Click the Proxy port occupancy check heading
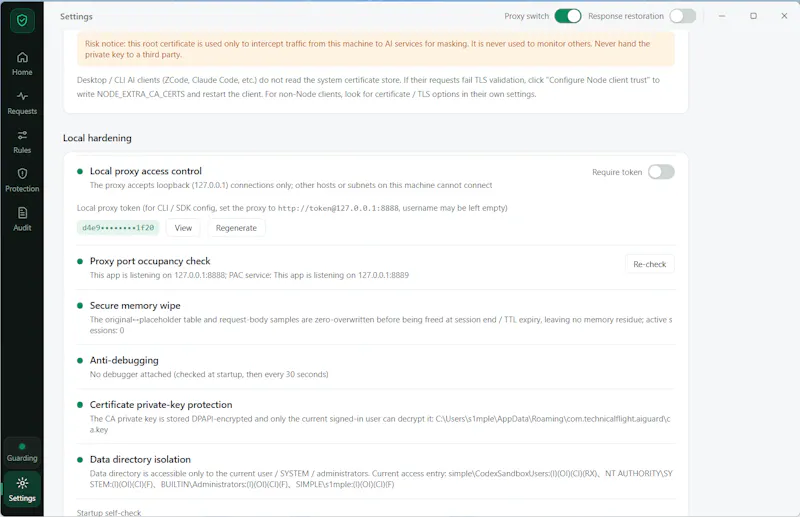 pos(150,261)
